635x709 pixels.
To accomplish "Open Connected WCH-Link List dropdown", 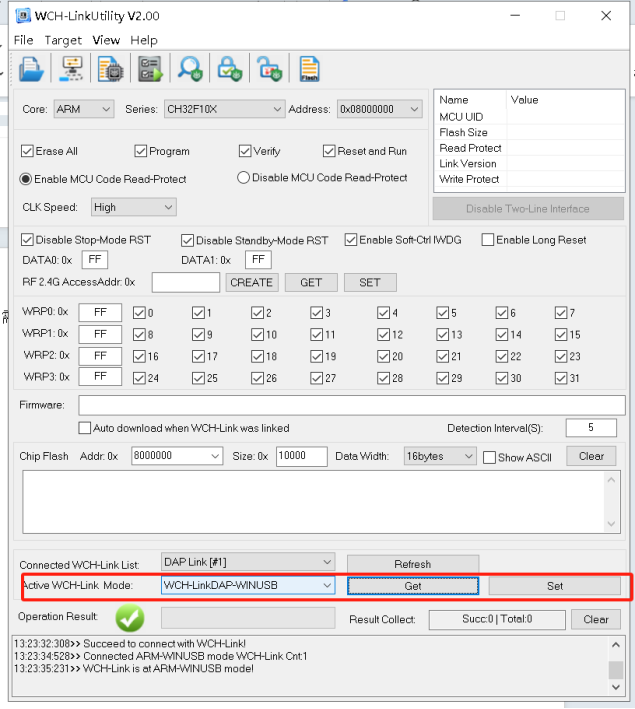I will [x=248, y=562].
